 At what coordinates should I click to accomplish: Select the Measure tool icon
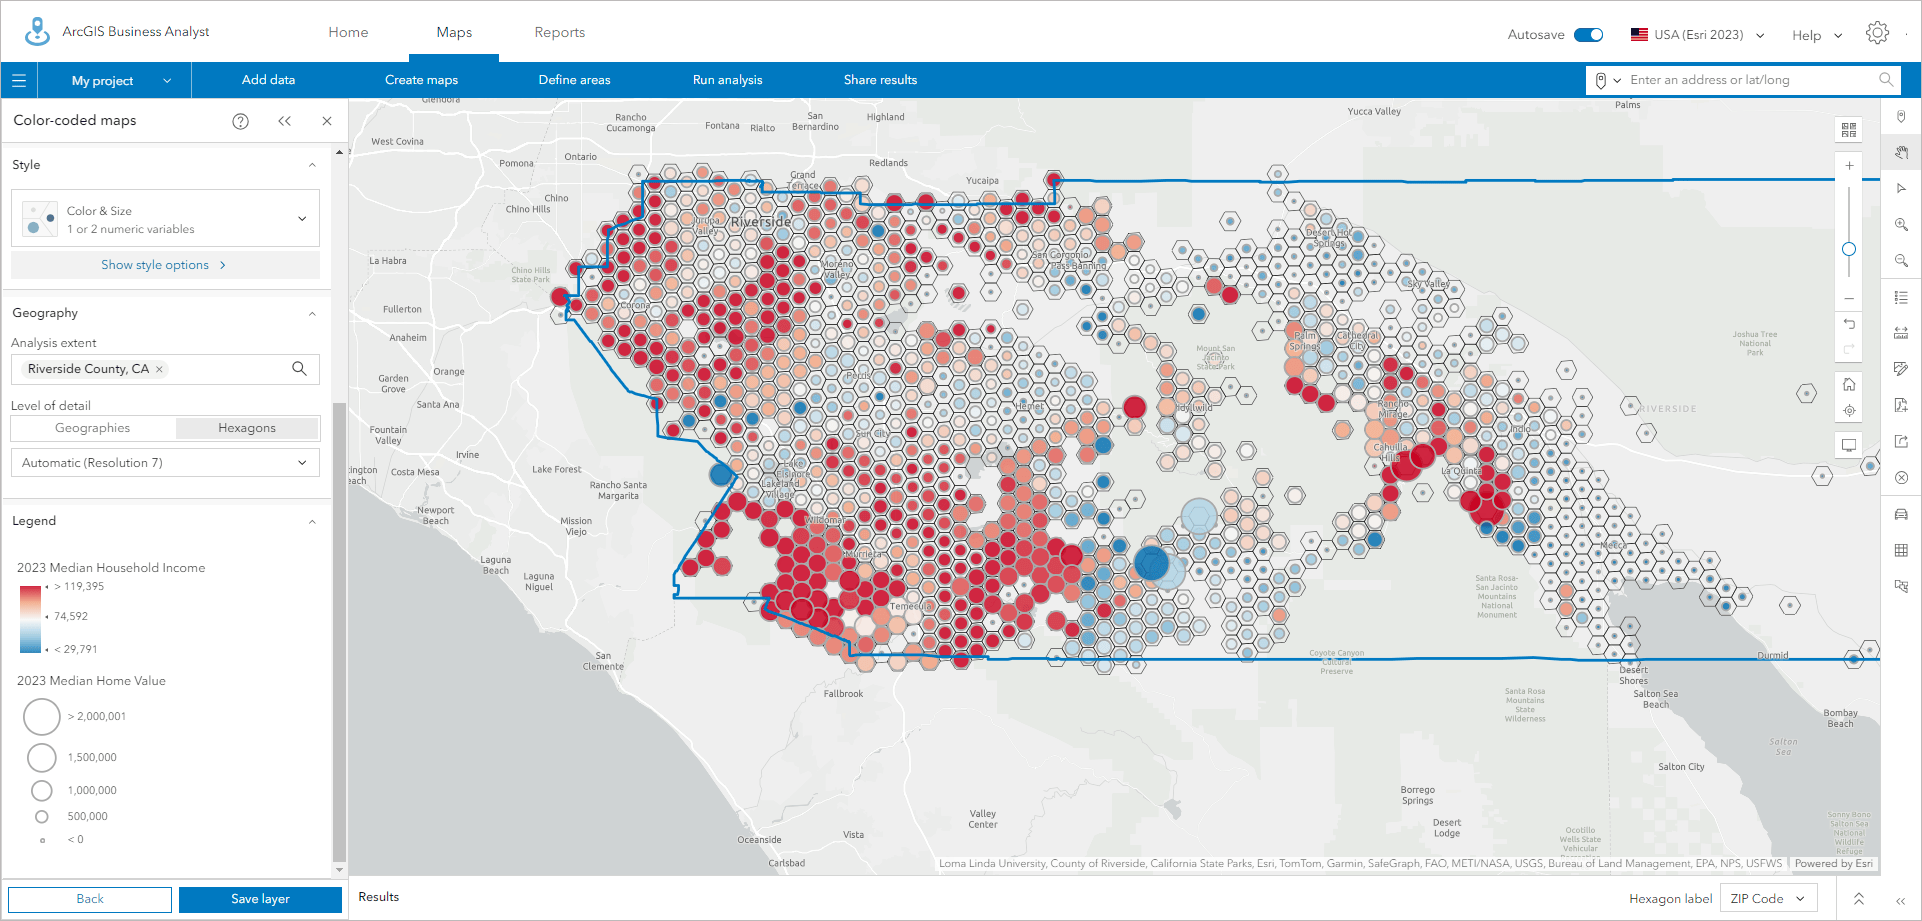tap(1901, 334)
